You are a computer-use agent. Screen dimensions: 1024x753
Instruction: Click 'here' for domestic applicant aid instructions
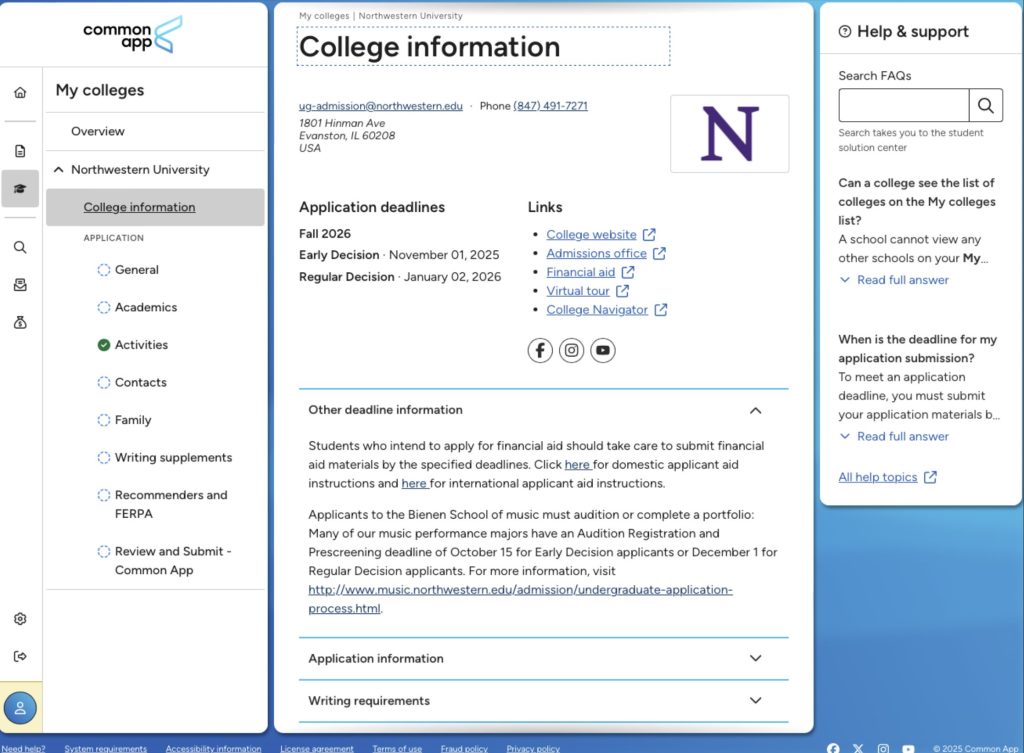577,464
